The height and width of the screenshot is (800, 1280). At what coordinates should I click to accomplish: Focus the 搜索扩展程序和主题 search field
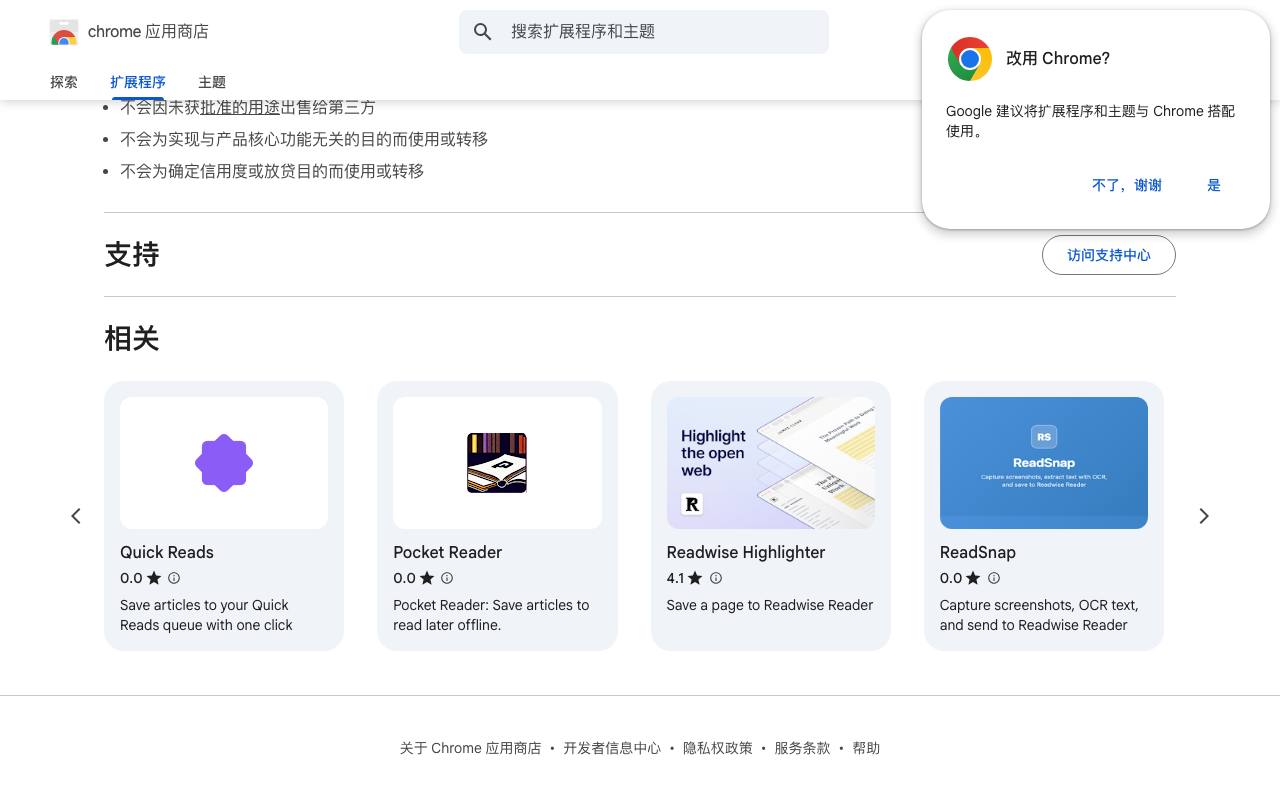(x=644, y=32)
